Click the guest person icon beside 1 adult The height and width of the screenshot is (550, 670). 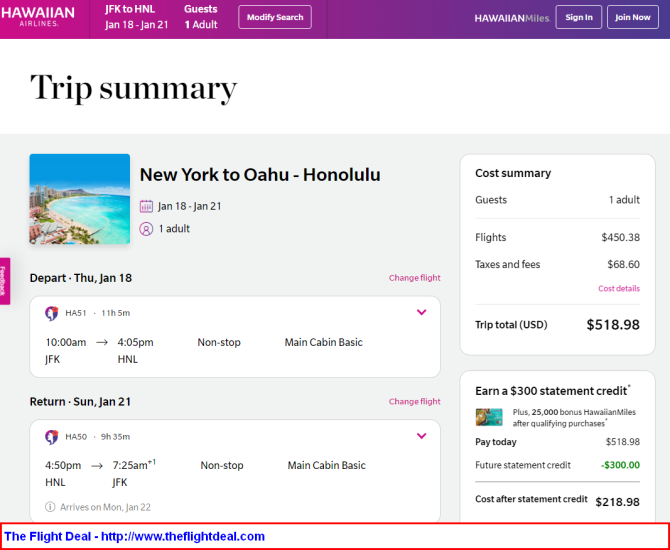146,229
